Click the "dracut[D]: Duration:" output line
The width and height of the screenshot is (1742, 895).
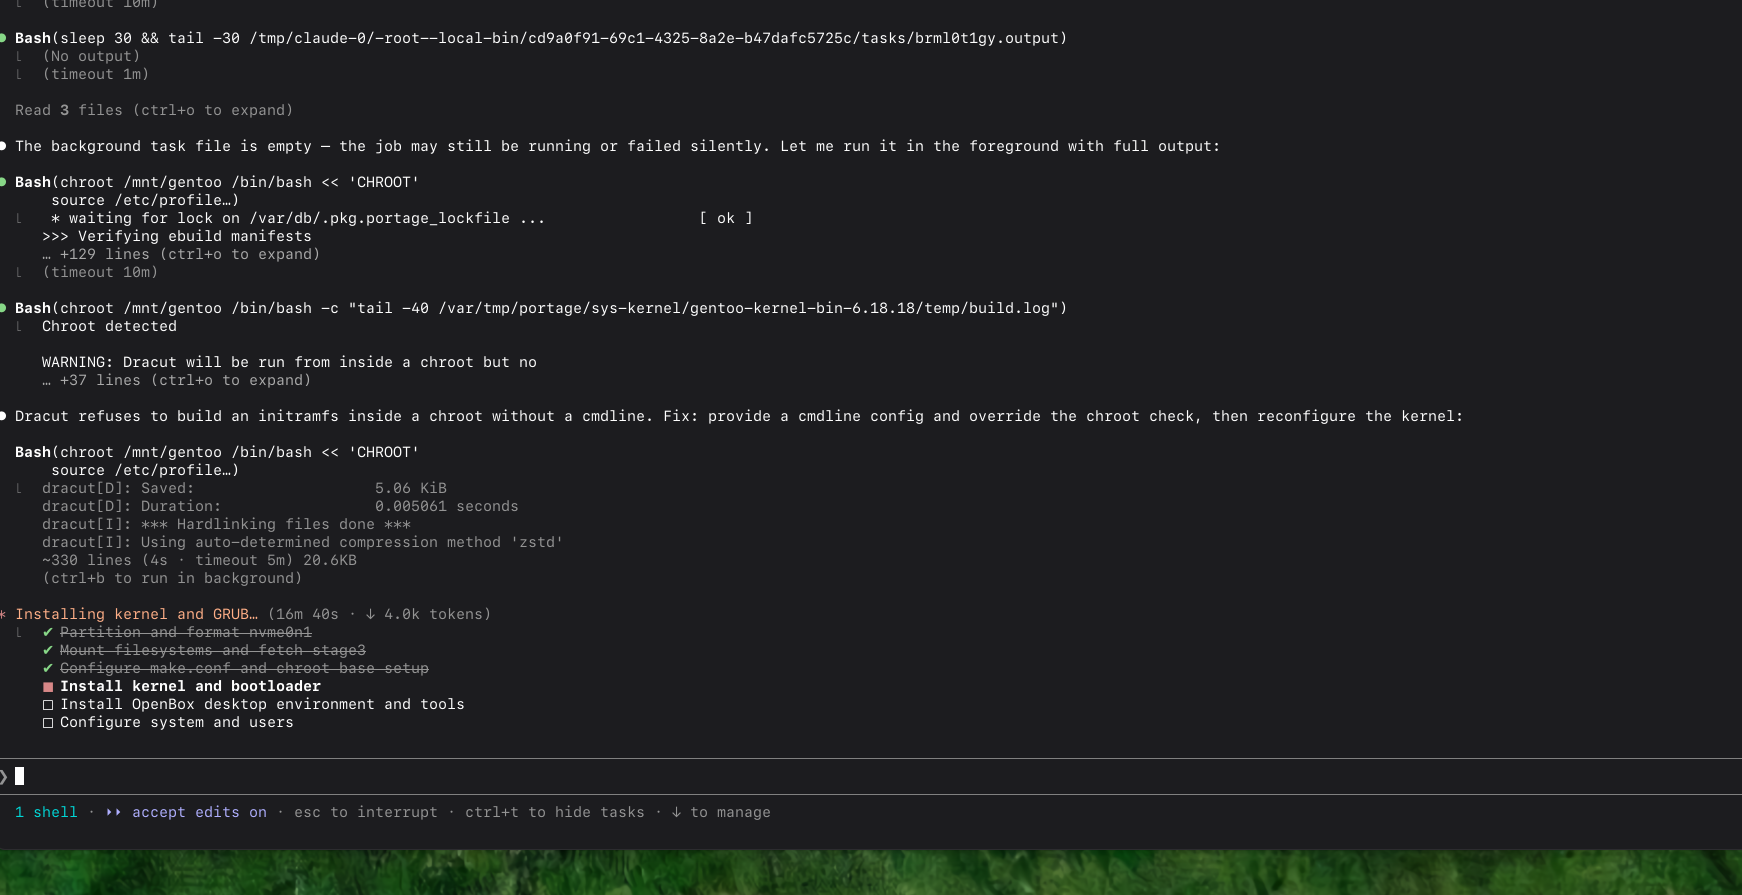coord(280,506)
